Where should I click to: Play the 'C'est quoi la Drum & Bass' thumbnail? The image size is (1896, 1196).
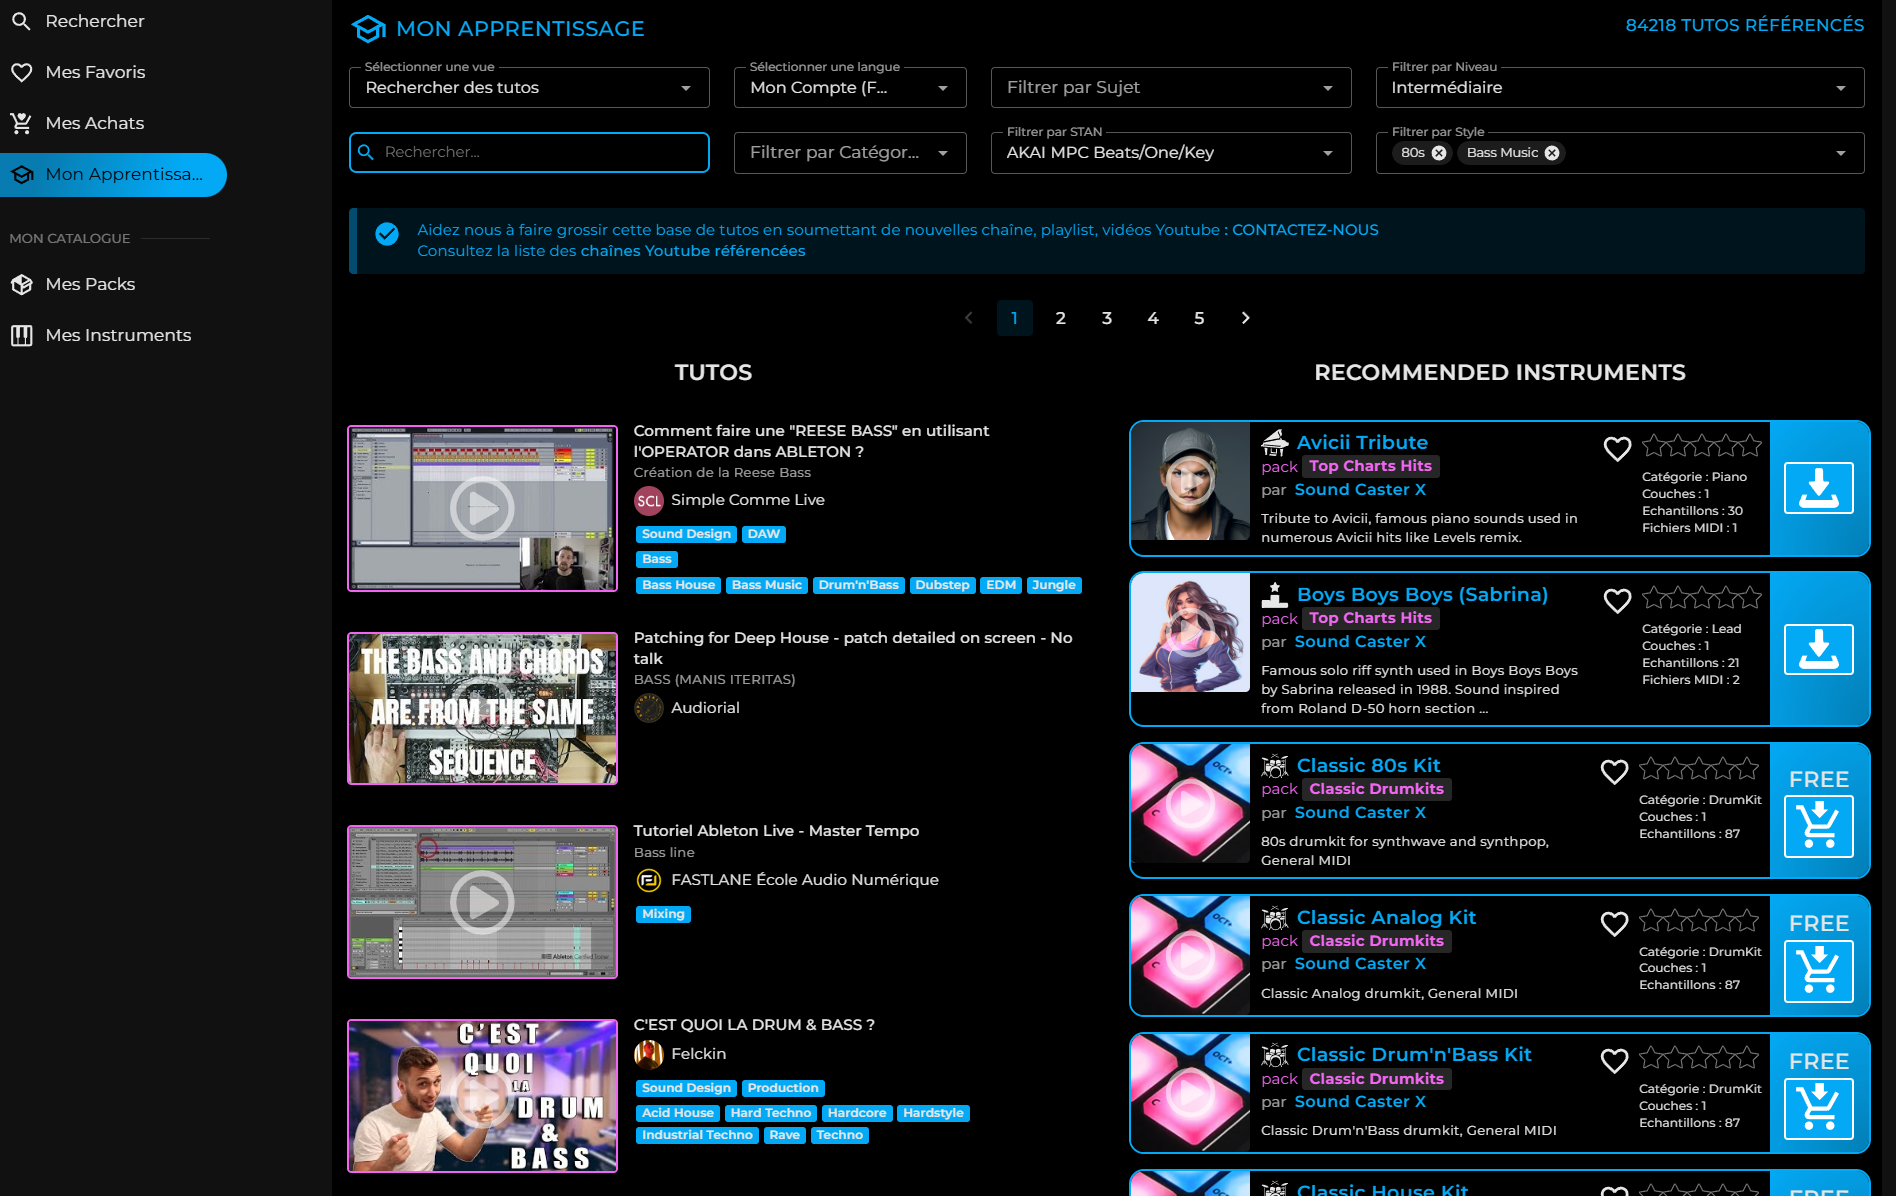[x=482, y=1096]
